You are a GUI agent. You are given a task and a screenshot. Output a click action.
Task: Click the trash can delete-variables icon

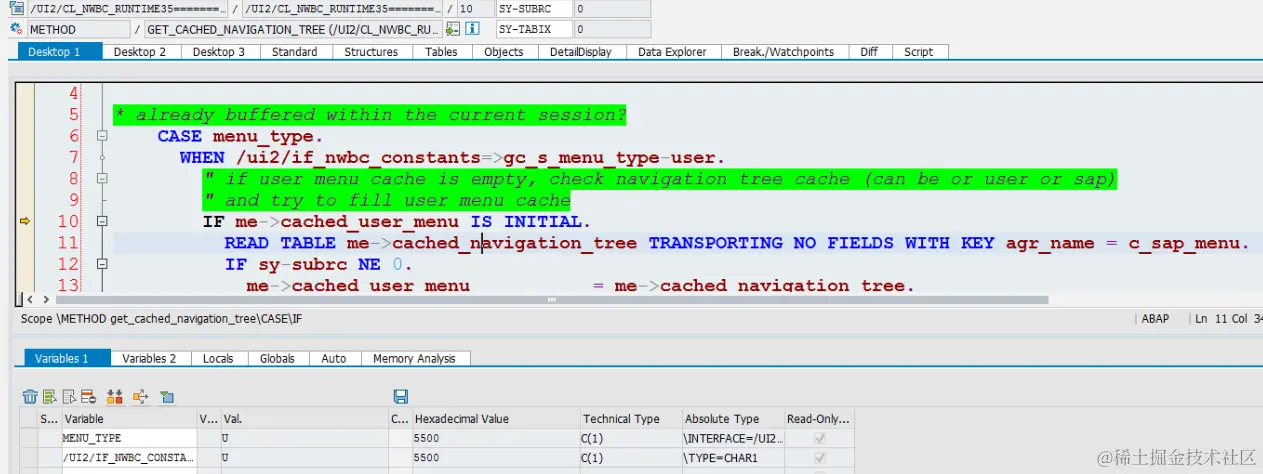30,397
